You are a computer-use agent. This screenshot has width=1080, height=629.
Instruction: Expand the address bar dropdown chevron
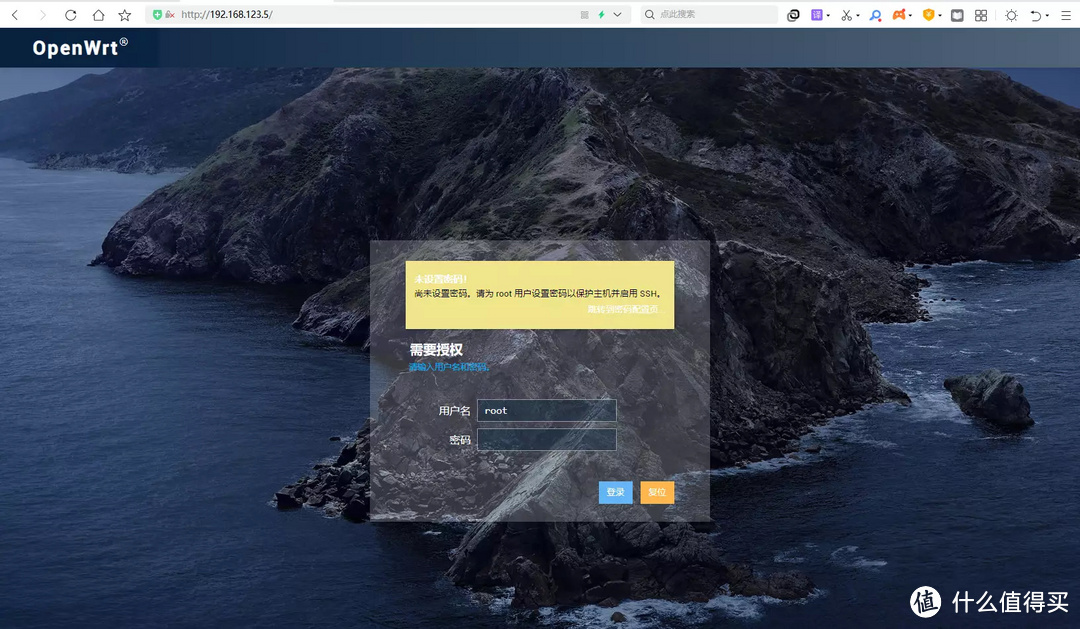coord(617,14)
